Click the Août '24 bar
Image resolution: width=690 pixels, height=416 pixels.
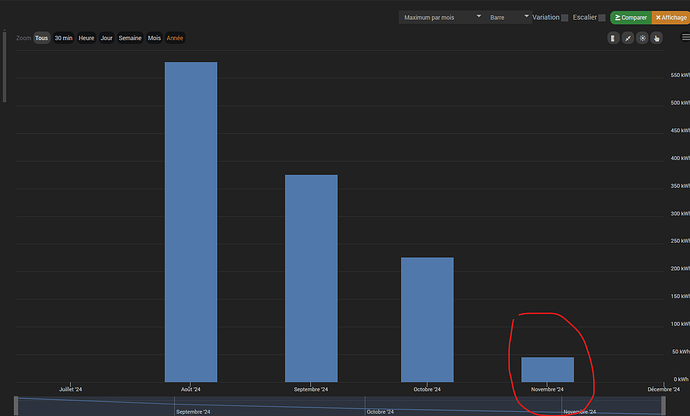click(191, 222)
